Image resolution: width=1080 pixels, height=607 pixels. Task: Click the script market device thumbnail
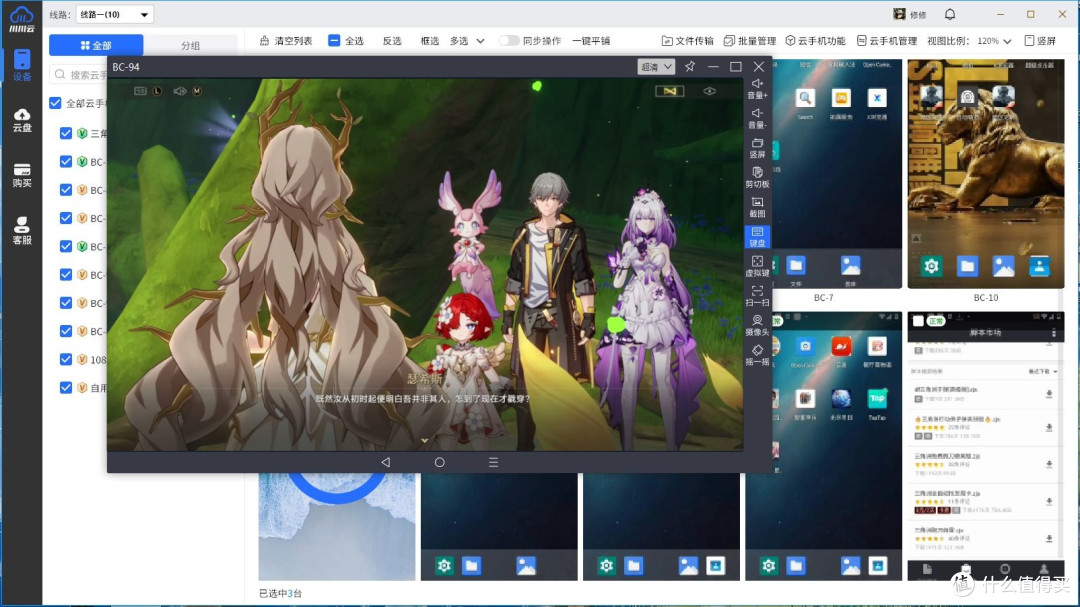point(986,446)
